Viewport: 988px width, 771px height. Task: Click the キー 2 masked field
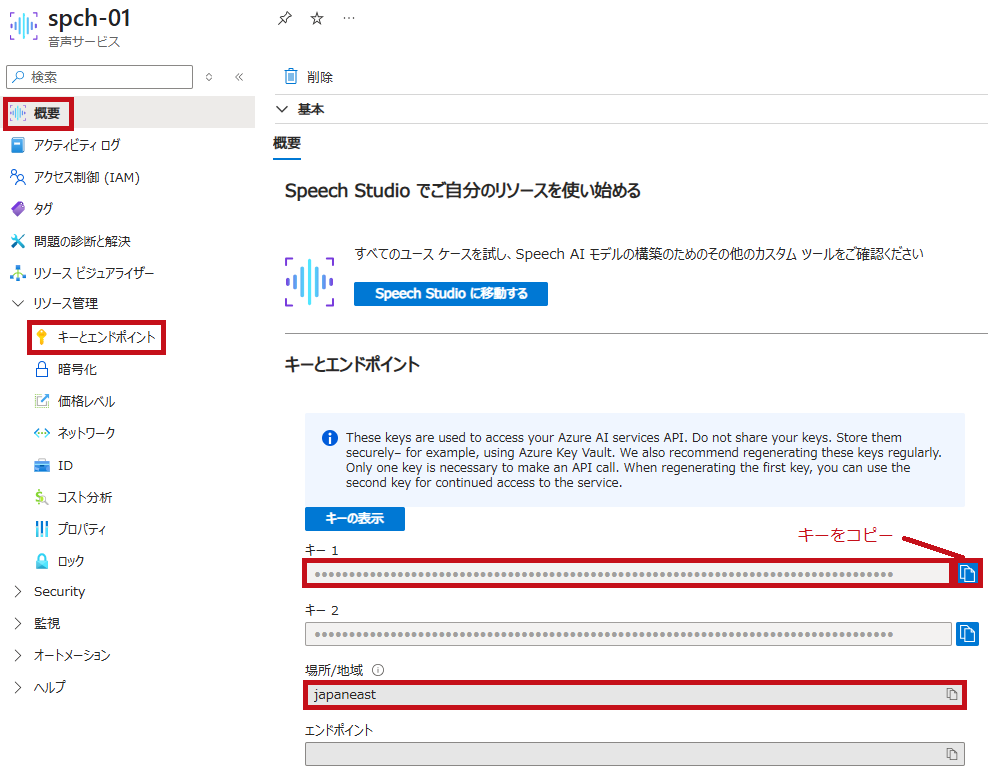628,634
